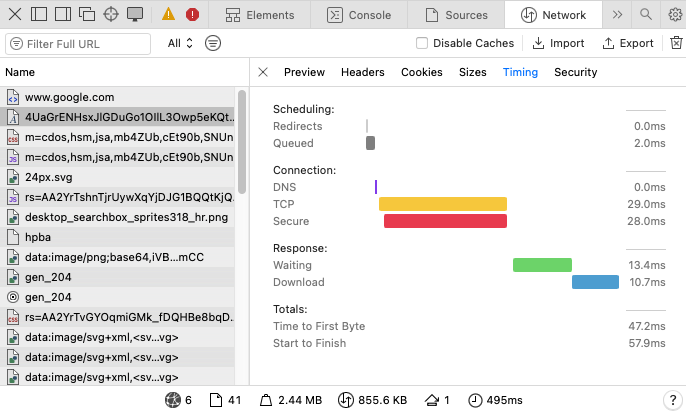Switch to the Elements tab
This screenshot has width=686, height=412.
click(260, 15)
